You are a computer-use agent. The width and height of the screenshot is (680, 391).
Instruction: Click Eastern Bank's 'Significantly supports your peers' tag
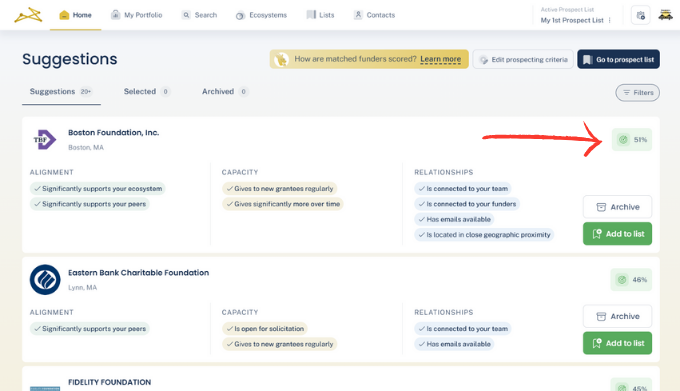pos(90,329)
